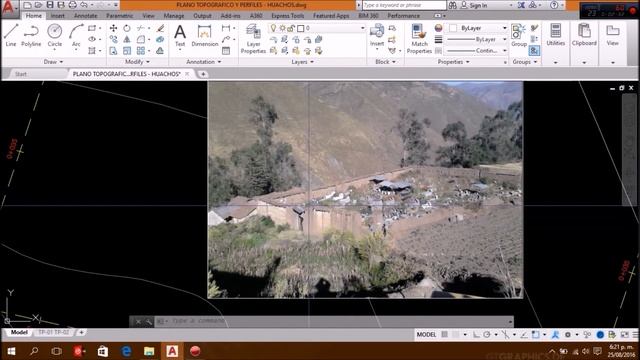Select the Polyline tool

[x=31, y=35]
